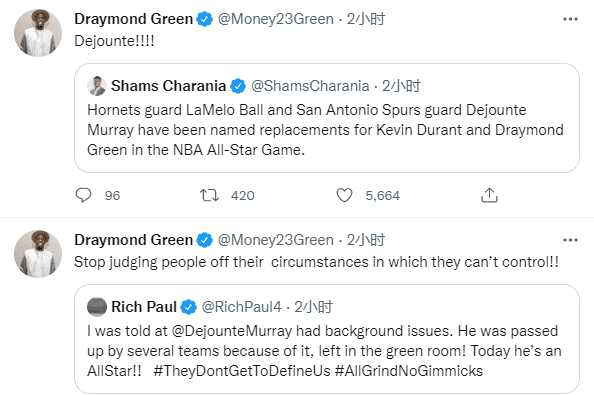This screenshot has height=395, width=594.
Task: Open more options on second tweet
Action: coord(570,240)
